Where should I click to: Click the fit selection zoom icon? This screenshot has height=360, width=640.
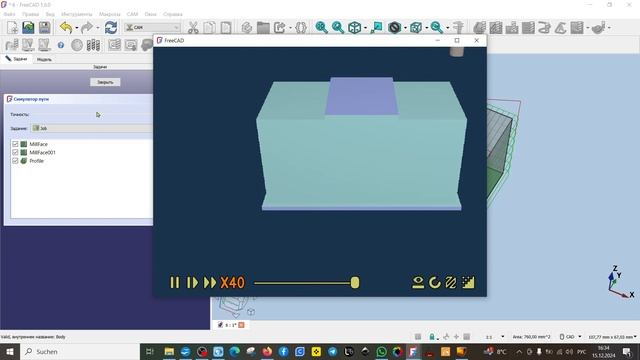338,27
